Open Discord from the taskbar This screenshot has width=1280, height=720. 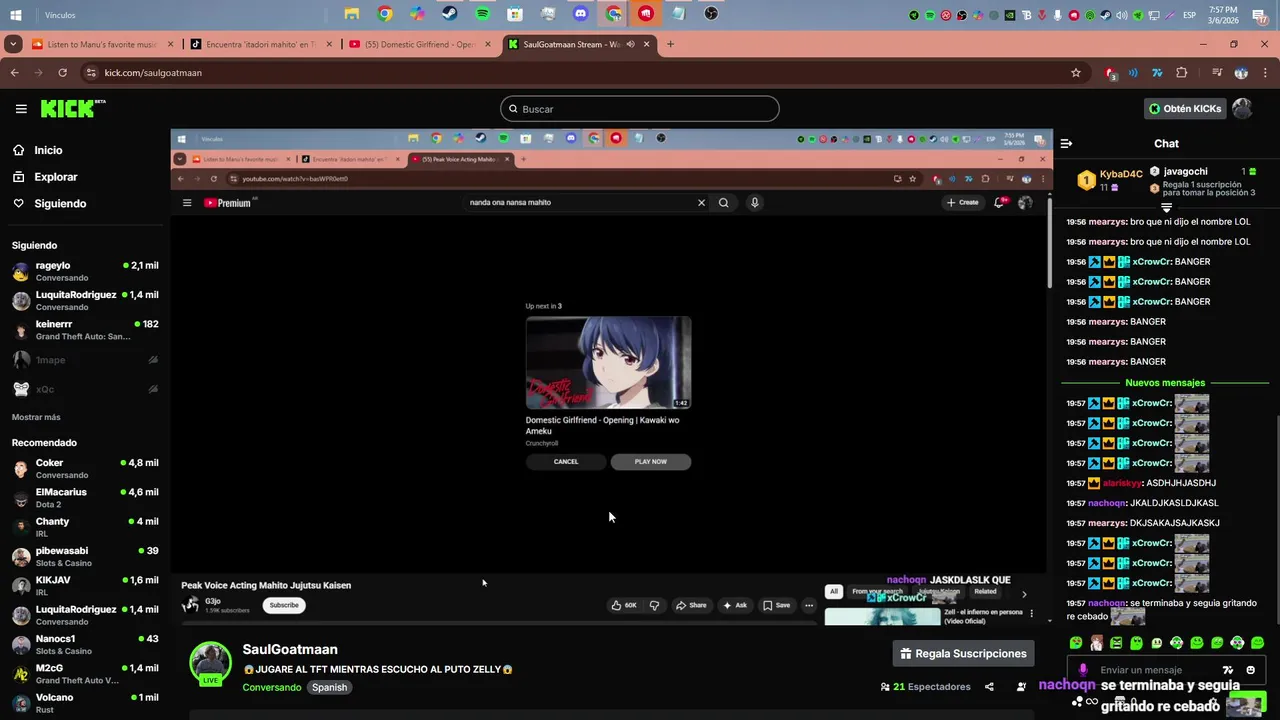click(580, 14)
